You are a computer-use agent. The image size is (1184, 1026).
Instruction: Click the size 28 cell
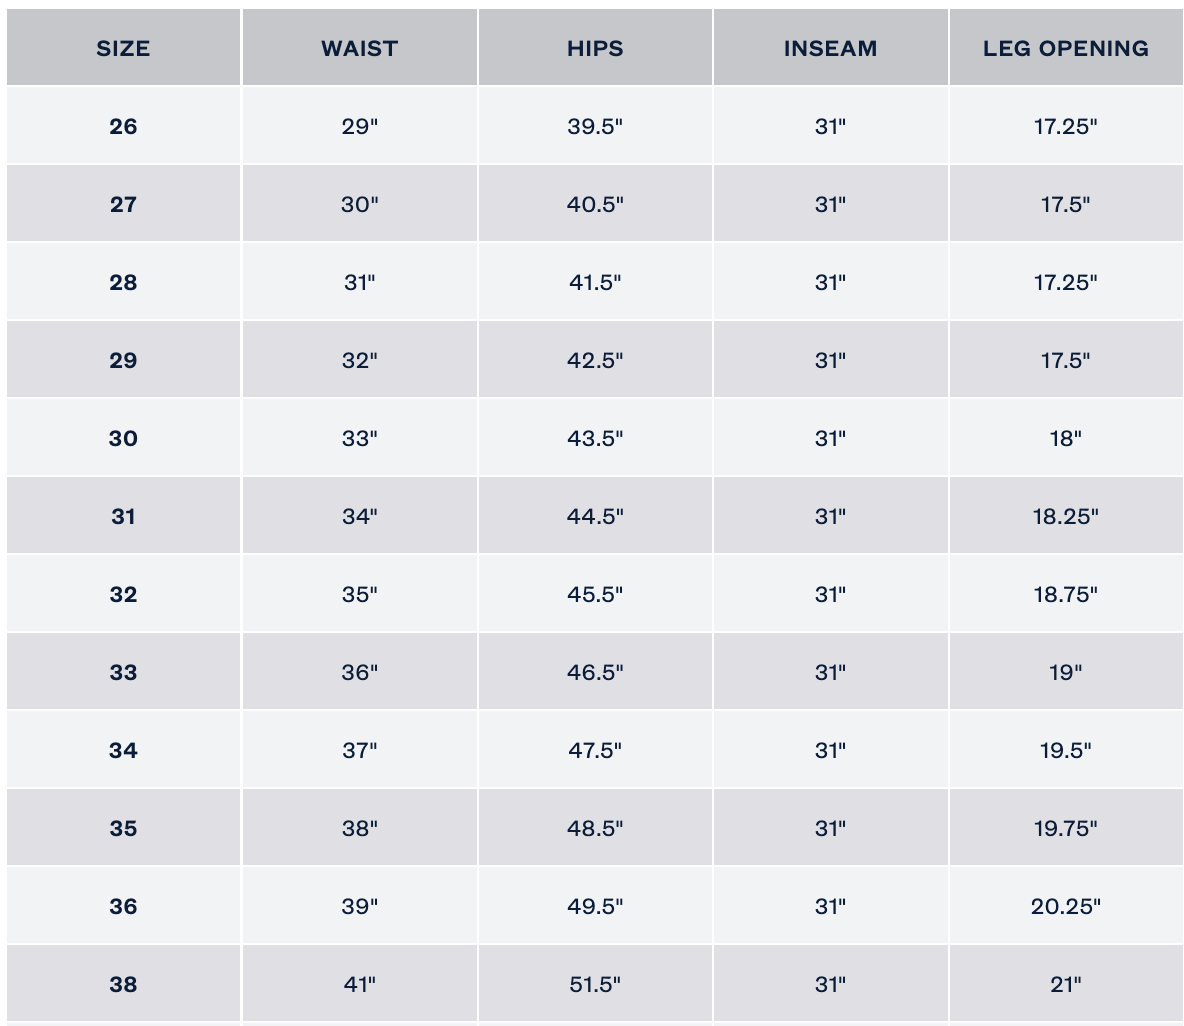tap(123, 283)
